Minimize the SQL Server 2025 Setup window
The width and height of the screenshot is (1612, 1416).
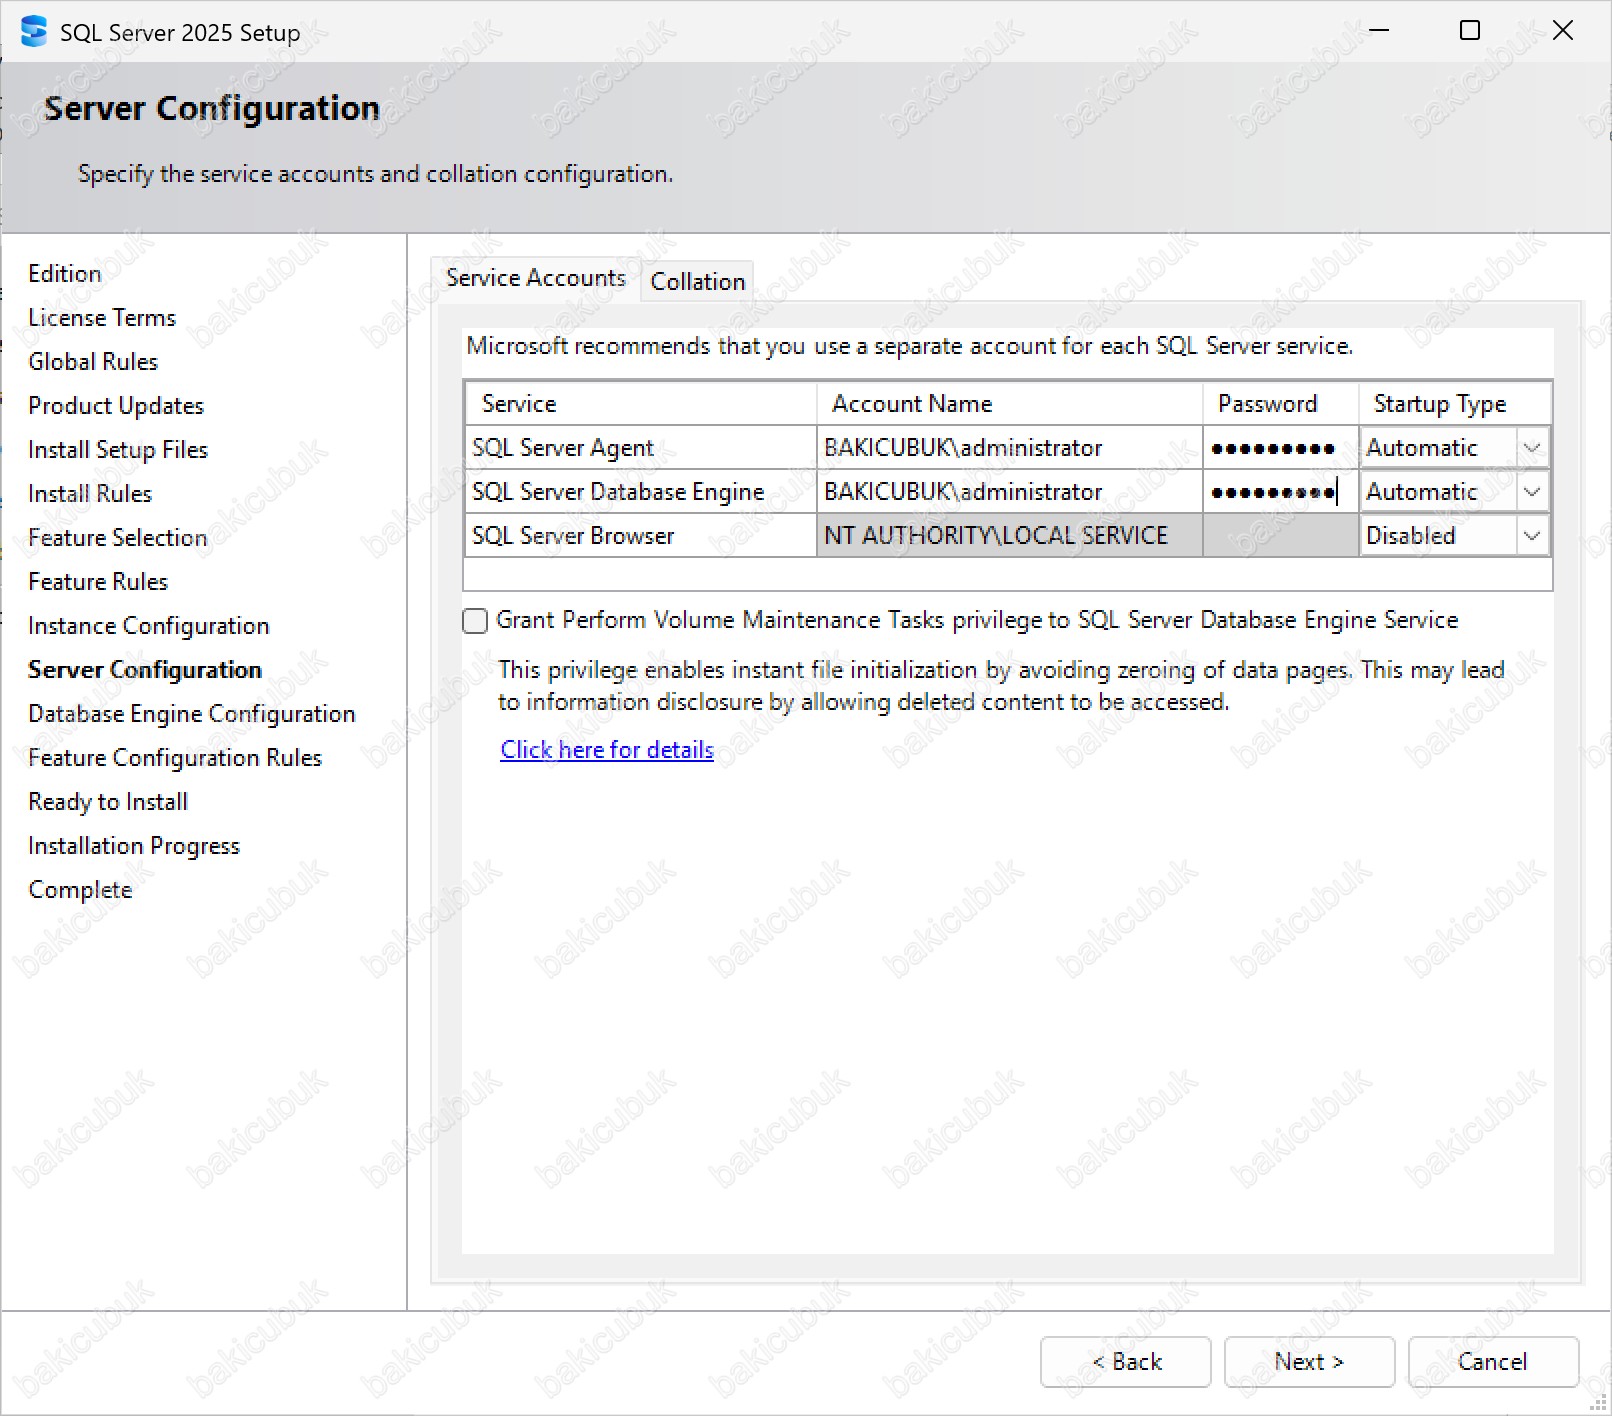(x=1379, y=31)
